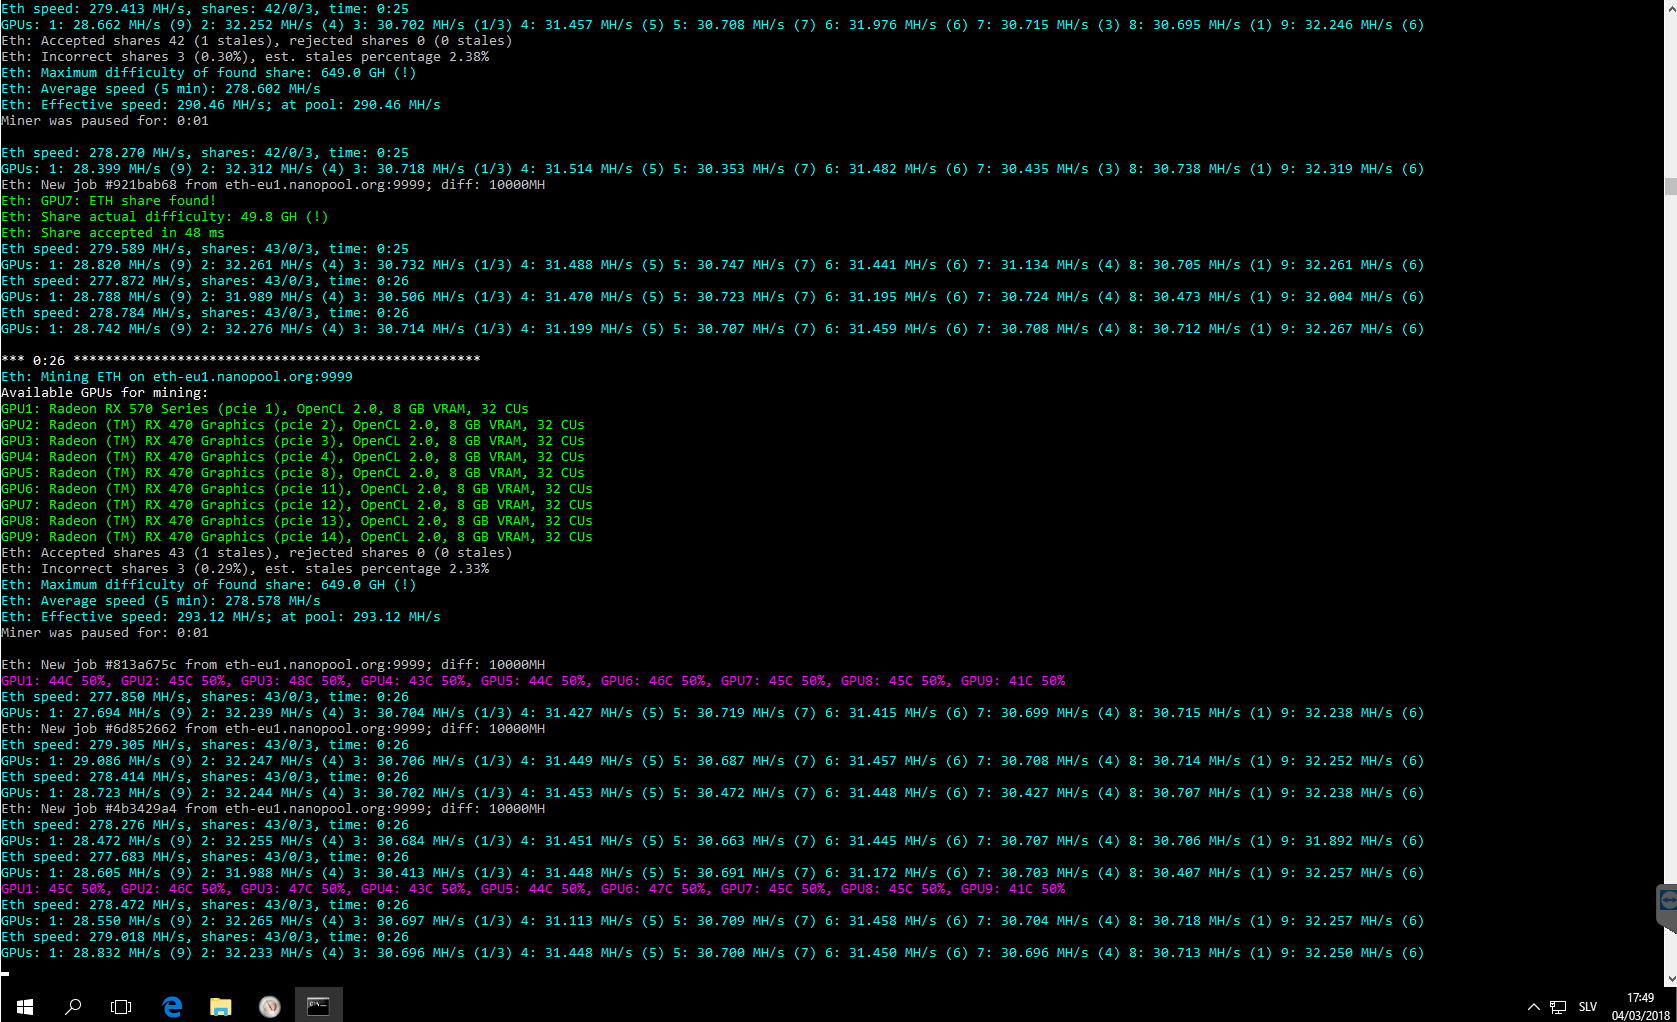This screenshot has width=1677, height=1022.
Task: Click 'Effective speed: 290.46 MH/s' line
Action: coord(221,105)
